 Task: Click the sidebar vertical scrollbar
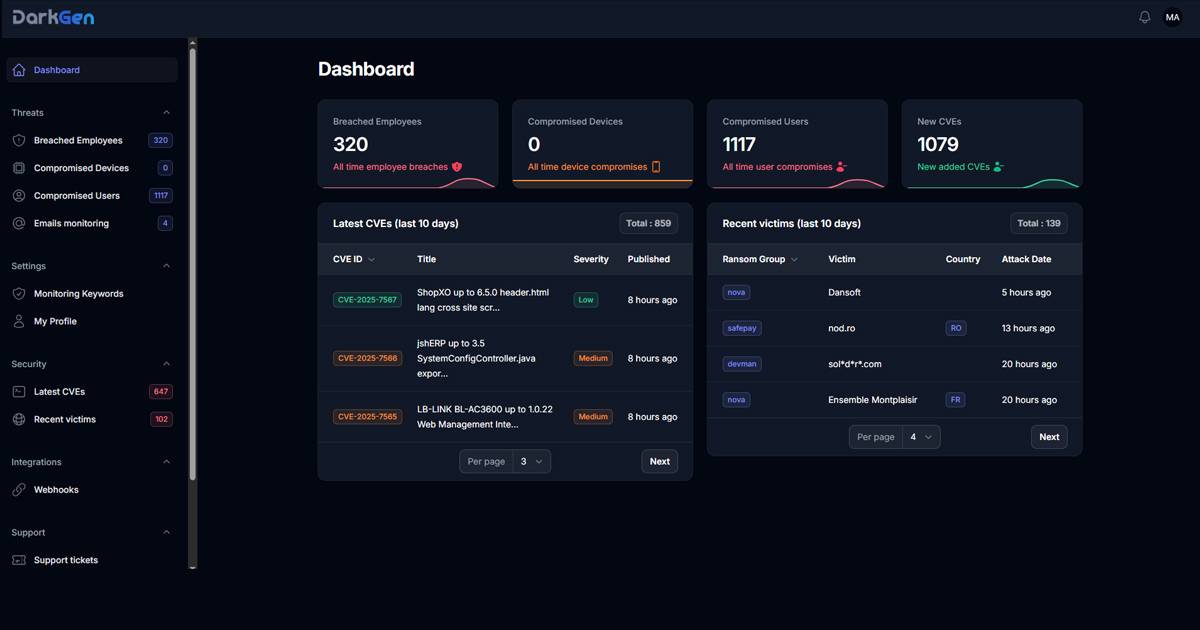(x=193, y=300)
